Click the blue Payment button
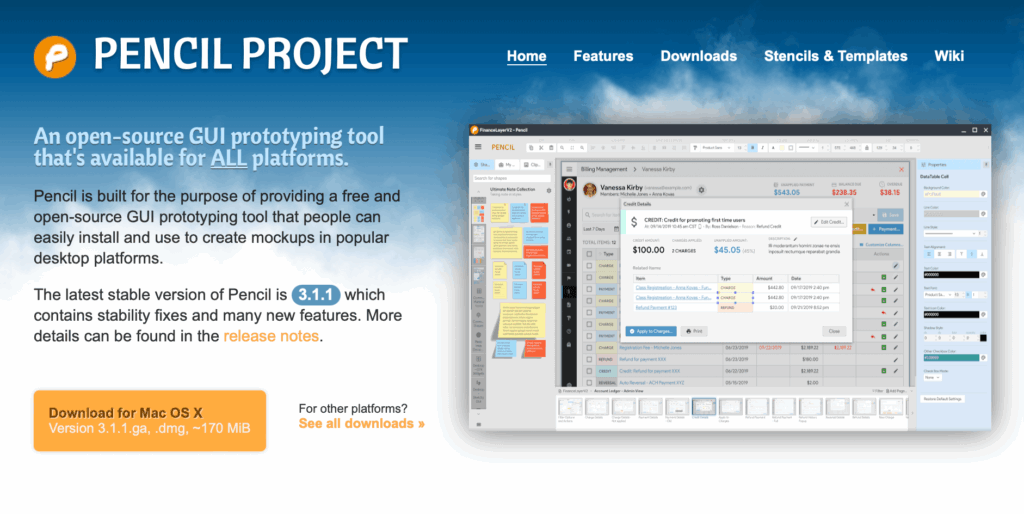Image resolution: width=1024 pixels, height=514 pixels. tap(886, 229)
